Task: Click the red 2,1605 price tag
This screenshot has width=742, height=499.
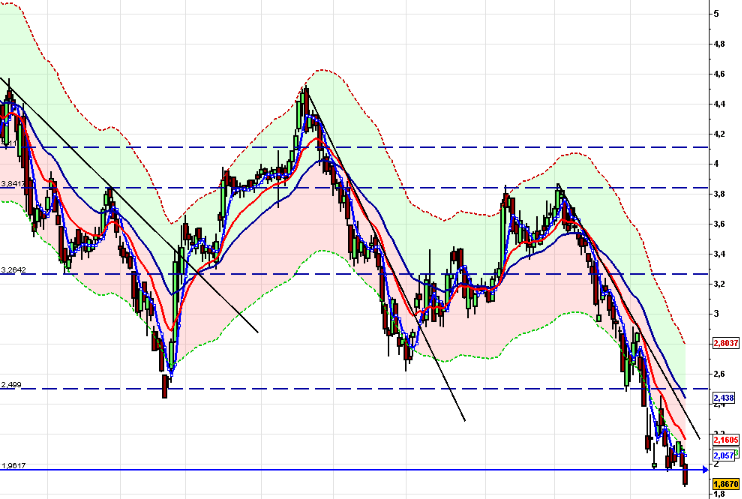Action: [726, 440]
